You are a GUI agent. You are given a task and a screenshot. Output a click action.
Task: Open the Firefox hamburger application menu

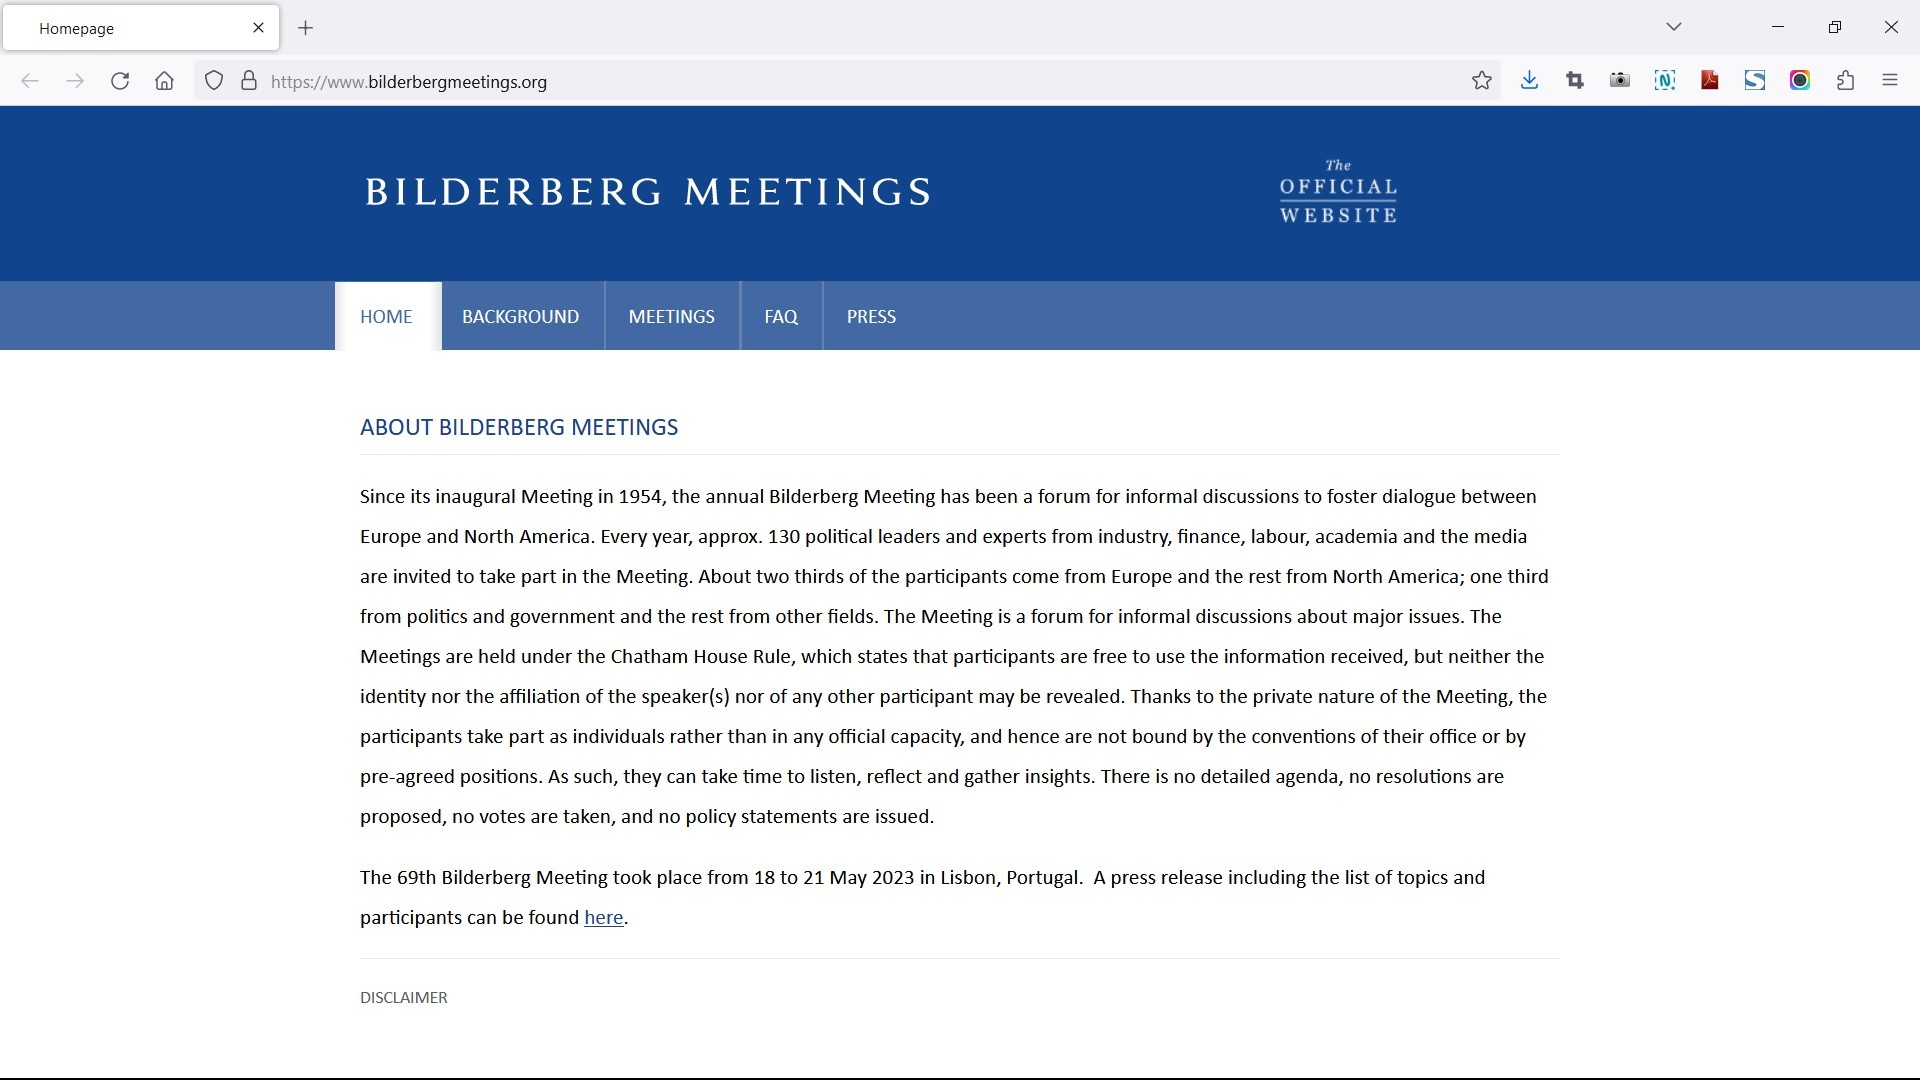click(1890, 81)
